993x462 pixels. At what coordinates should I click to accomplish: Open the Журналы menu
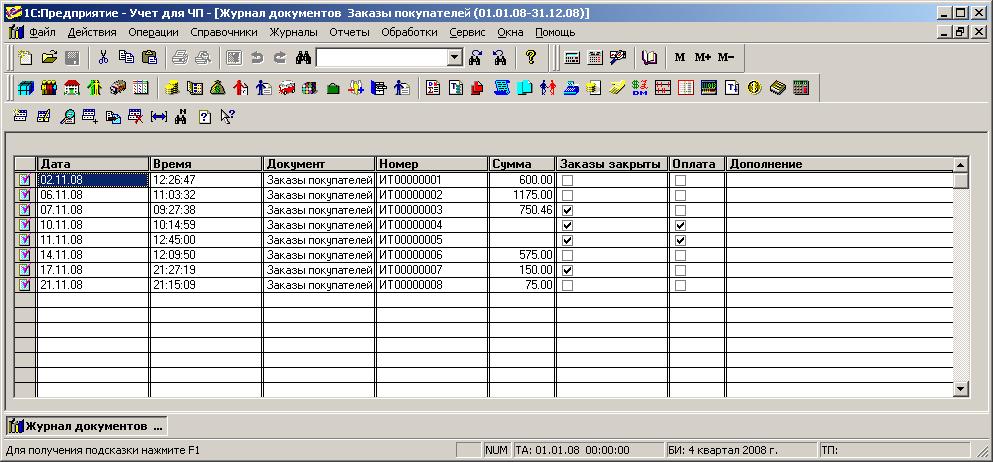click(x=293, y=32)
